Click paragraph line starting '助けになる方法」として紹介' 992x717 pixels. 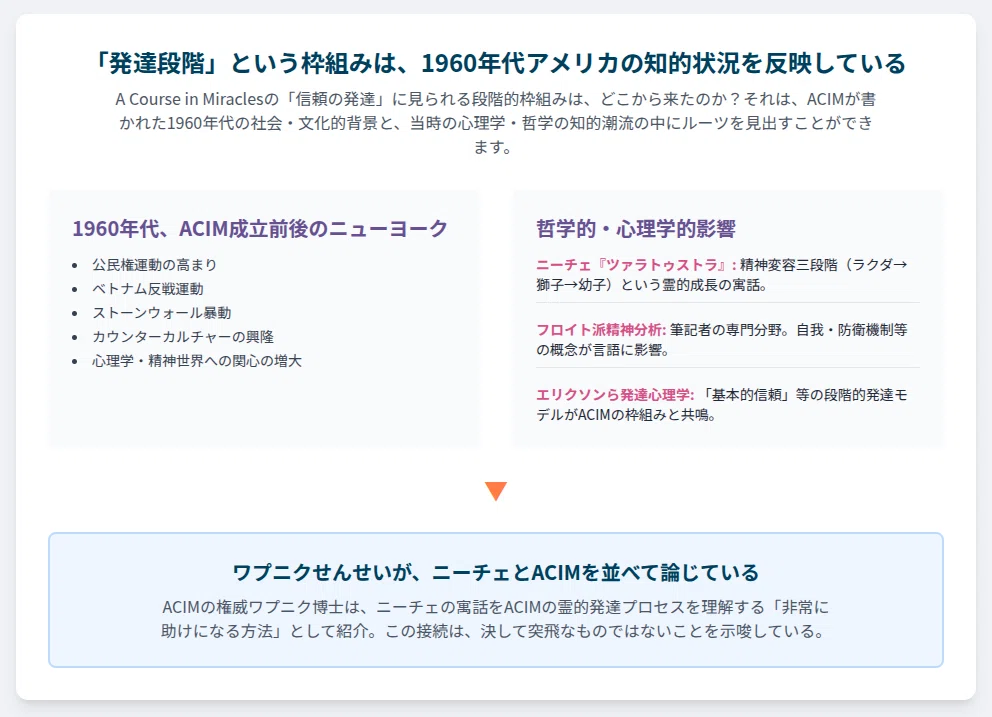point(493,632)
